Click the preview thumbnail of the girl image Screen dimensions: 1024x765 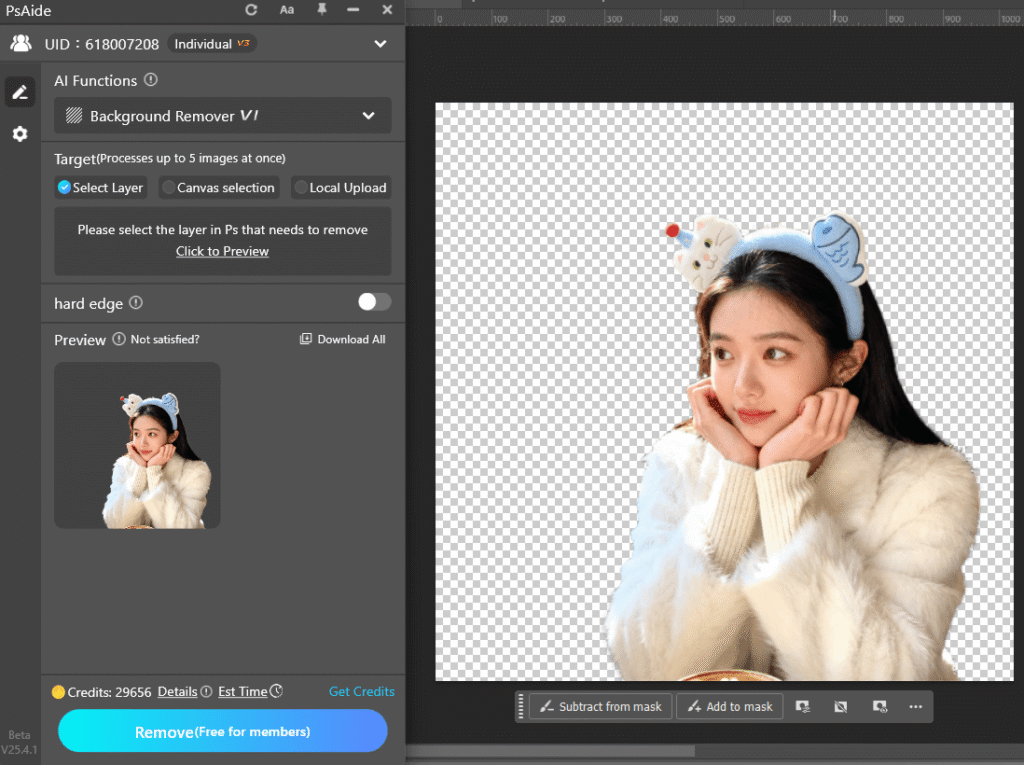(137, 444)
